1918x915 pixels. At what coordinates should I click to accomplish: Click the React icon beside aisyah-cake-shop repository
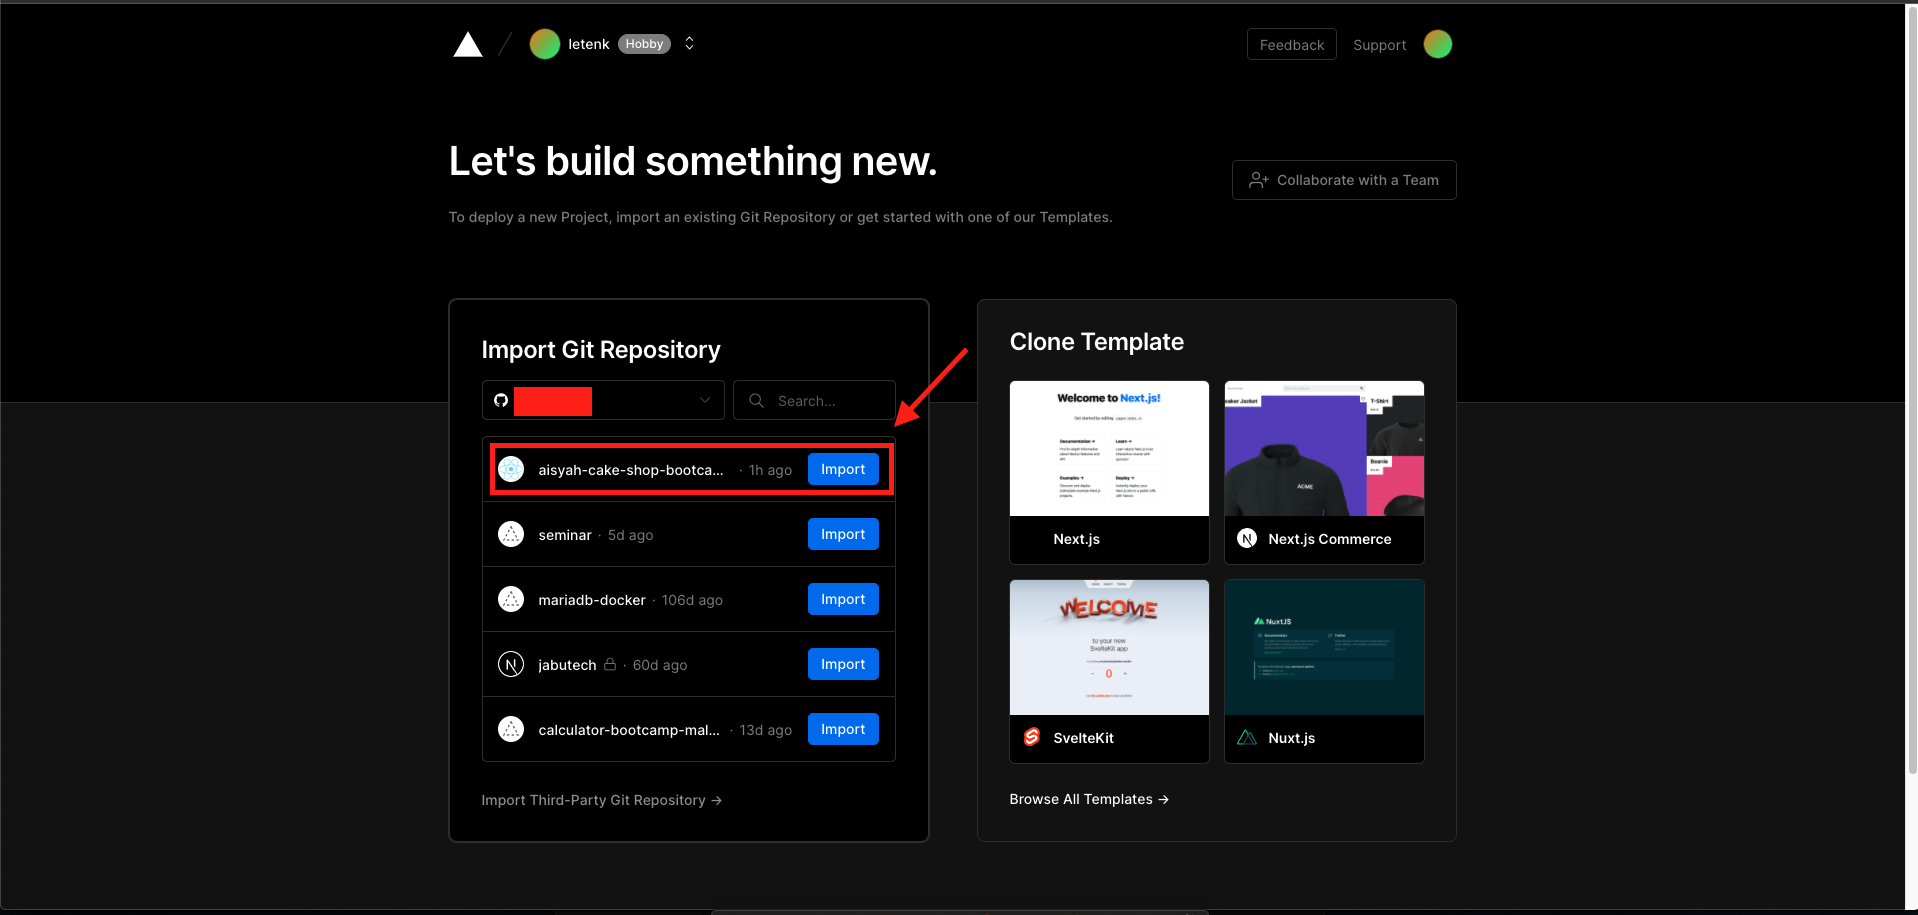click(511, 469)
